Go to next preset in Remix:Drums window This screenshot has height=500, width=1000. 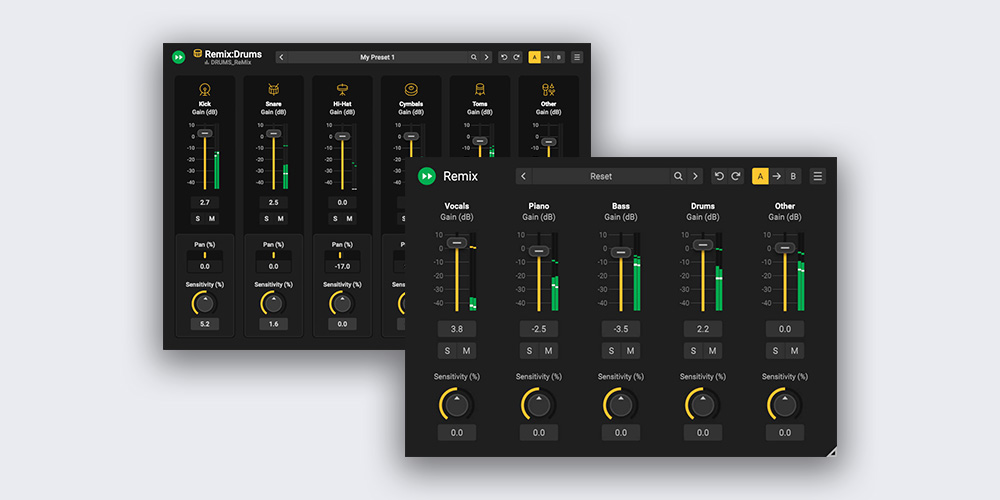tap(487, 57)
